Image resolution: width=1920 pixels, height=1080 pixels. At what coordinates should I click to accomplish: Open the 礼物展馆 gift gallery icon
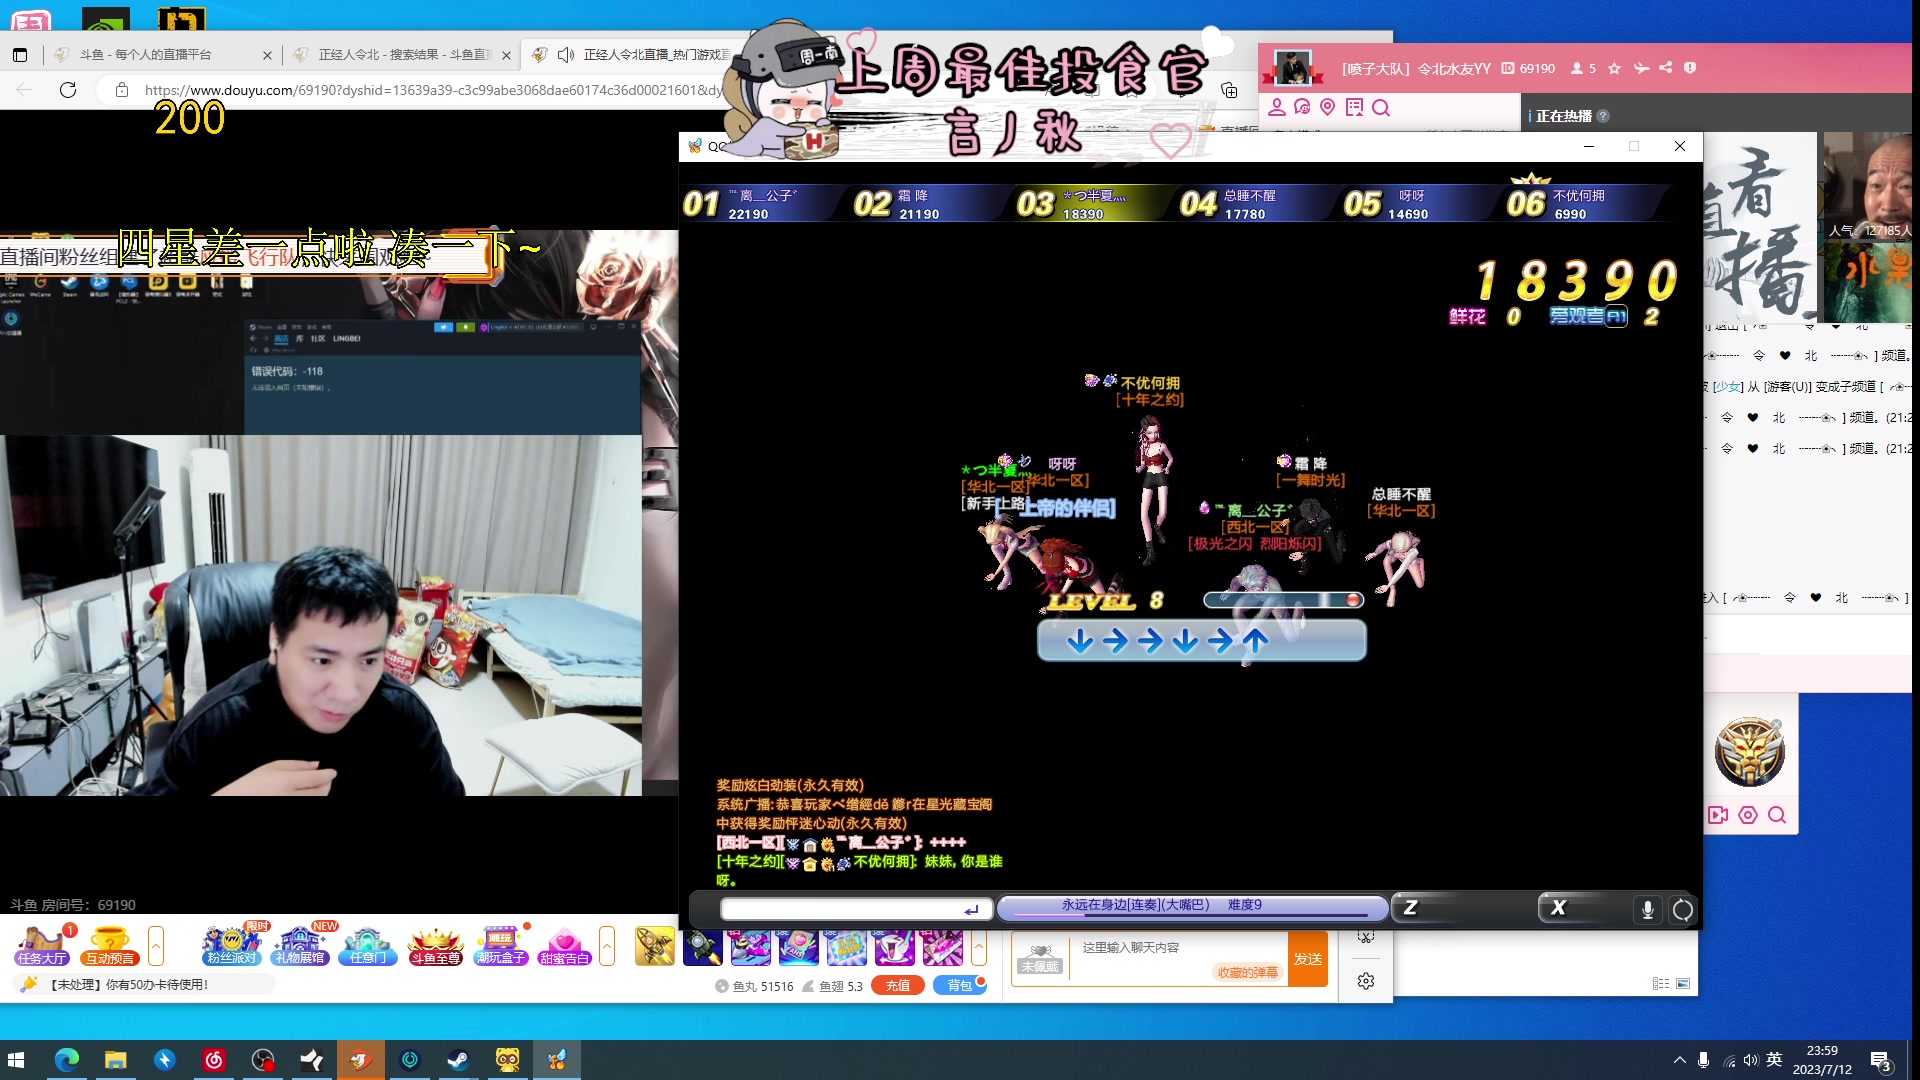(x=300, y=945)
